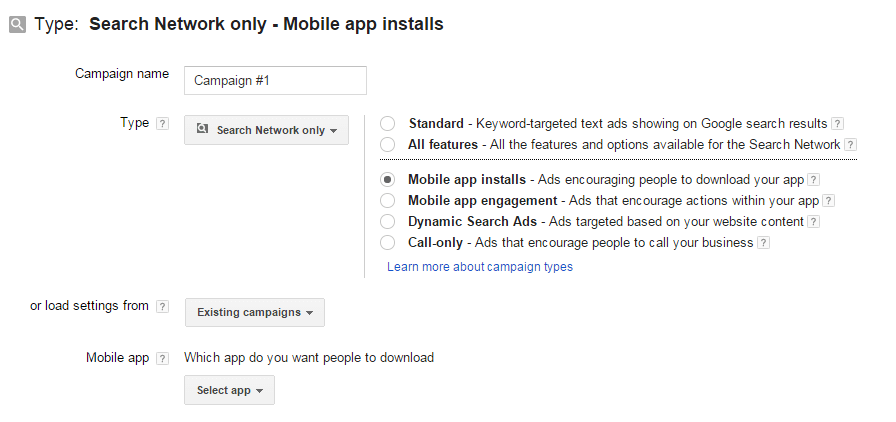Click the page heading Search Network only - Mobile app installs
This screenshot has height=422, width=896.
tap(266, 24)
